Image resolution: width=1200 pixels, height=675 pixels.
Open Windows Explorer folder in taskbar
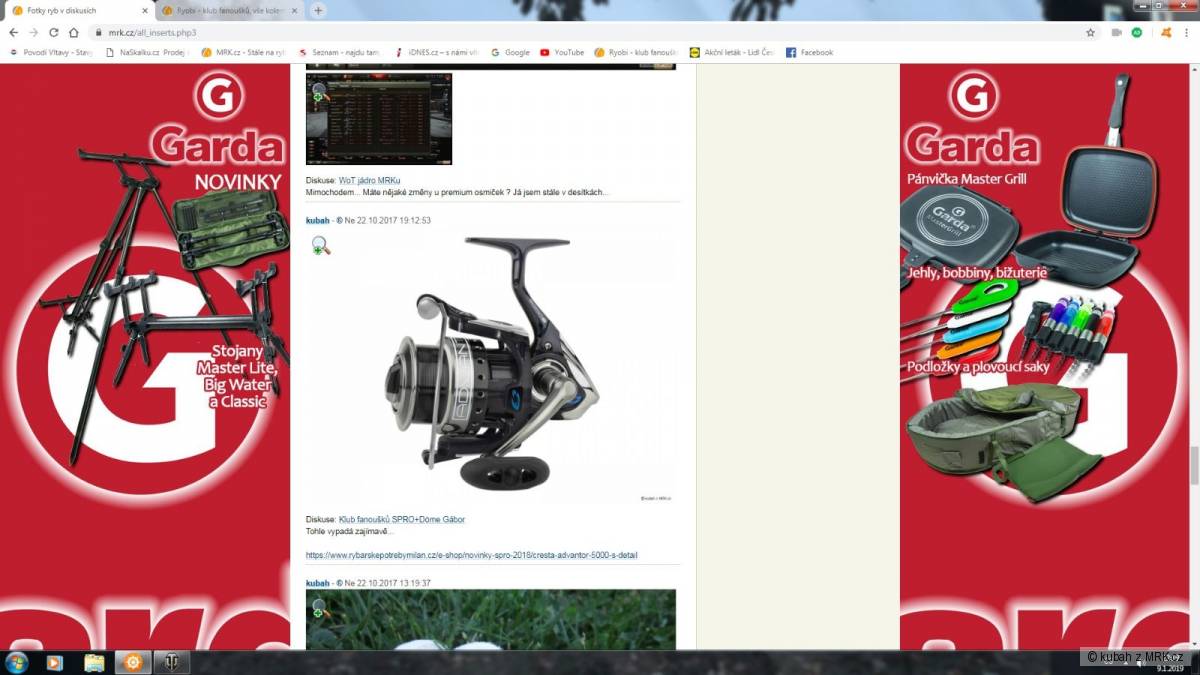coord(94,662)
